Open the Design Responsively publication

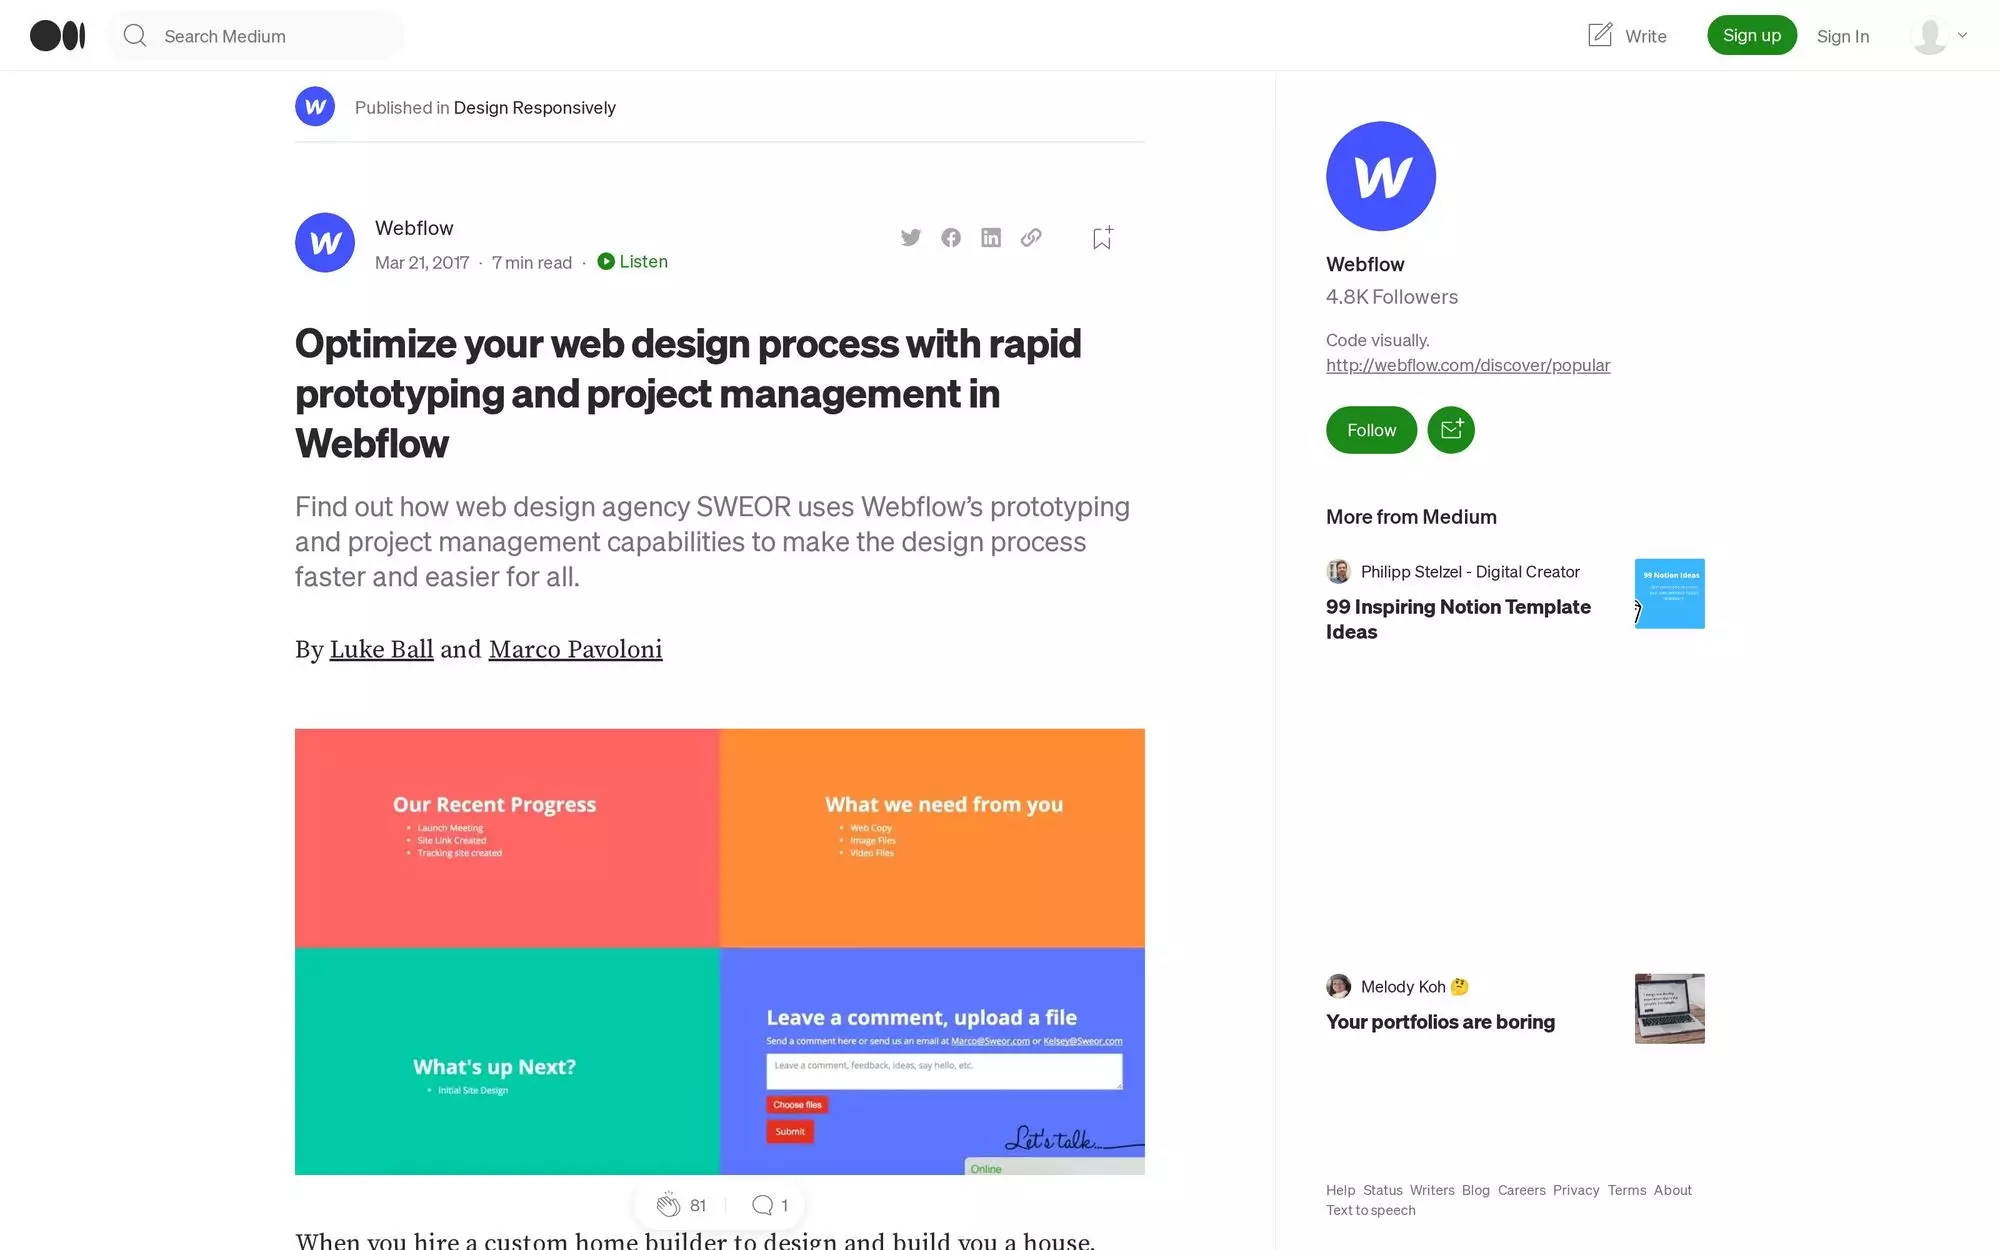point(534,107)
